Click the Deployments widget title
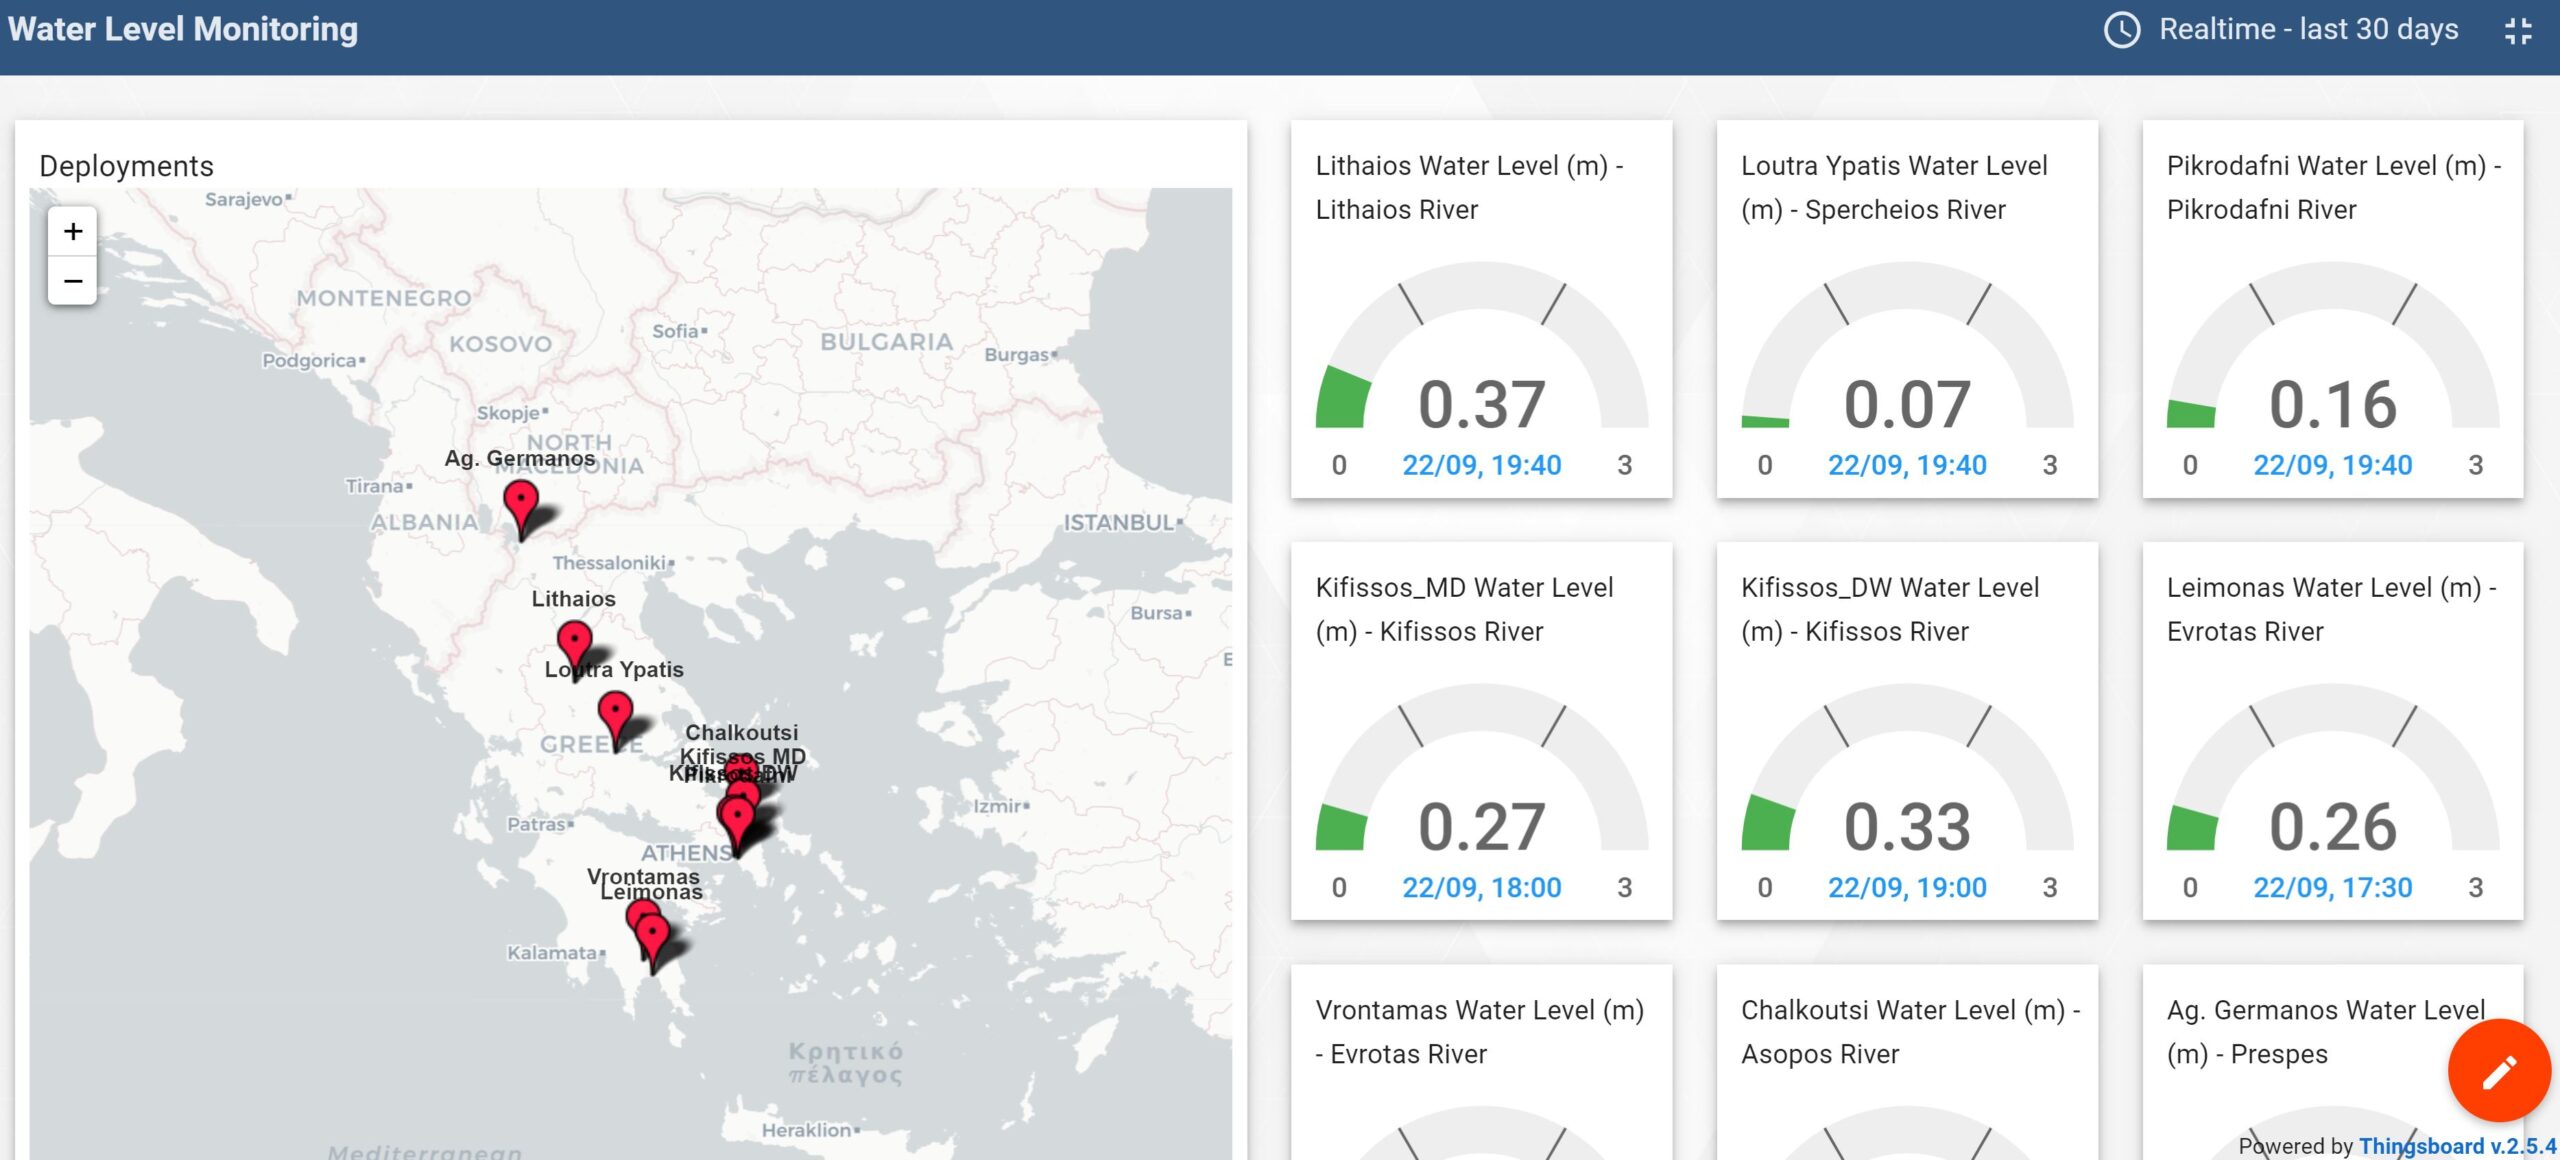The width and height of the screenshot is (2560, 1160). (126, 166)
